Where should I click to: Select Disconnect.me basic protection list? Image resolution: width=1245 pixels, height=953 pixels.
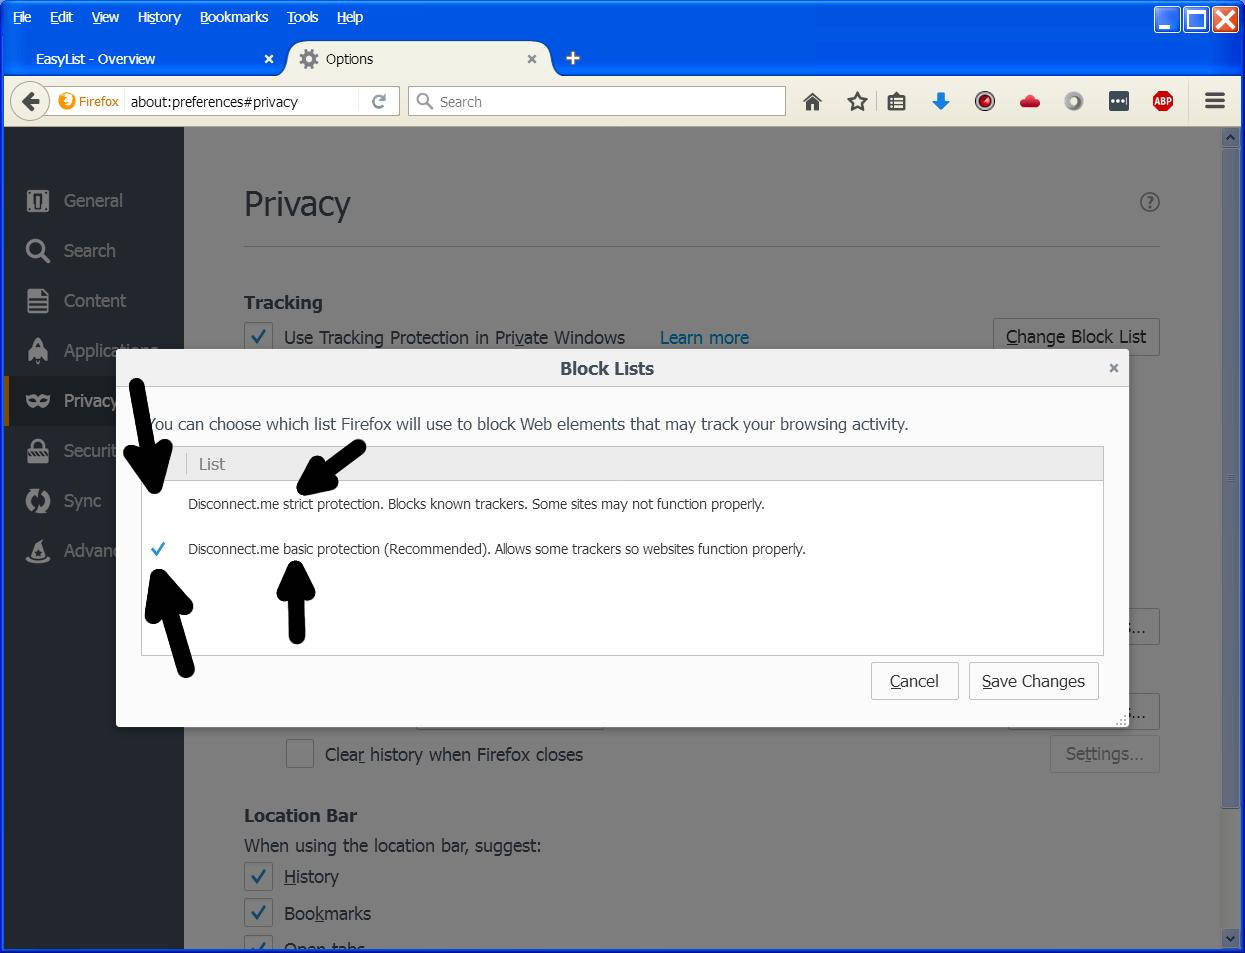pos(496,549)
